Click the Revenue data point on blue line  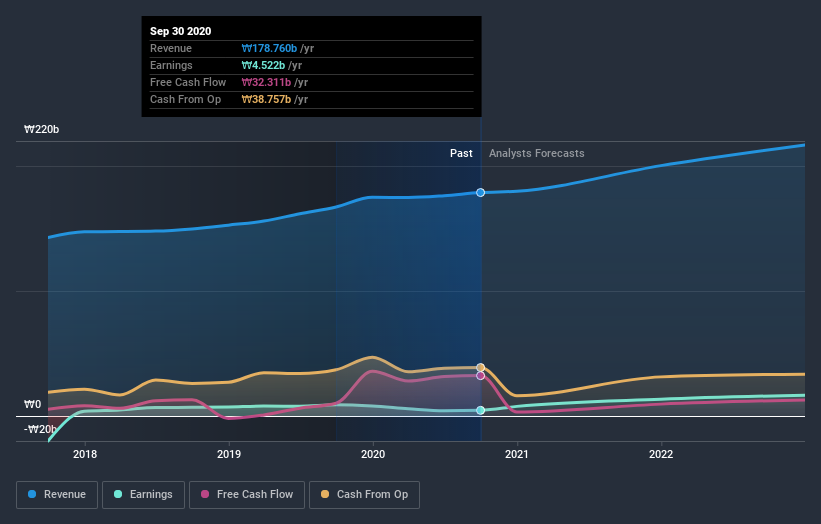[x=481, y=193]
